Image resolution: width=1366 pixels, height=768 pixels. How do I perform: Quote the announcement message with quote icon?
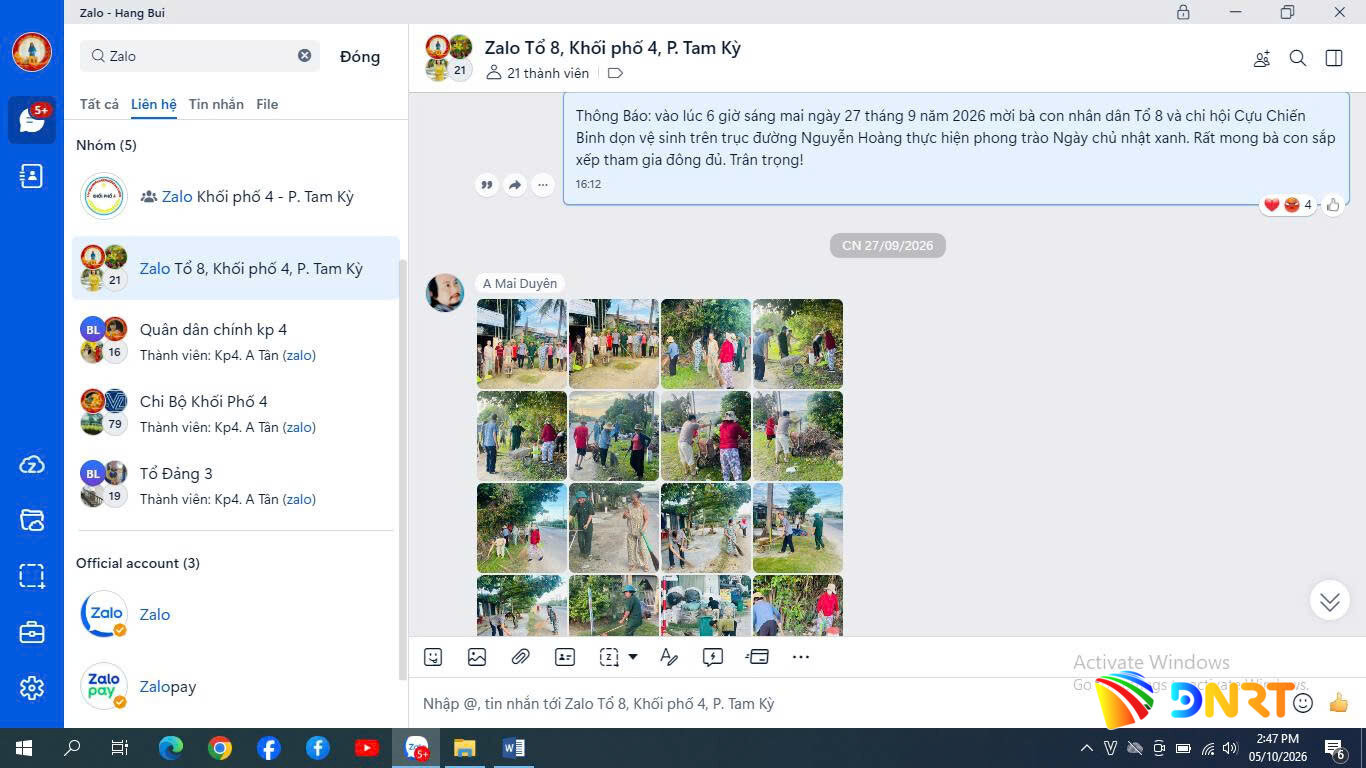[x=487, y=185]
